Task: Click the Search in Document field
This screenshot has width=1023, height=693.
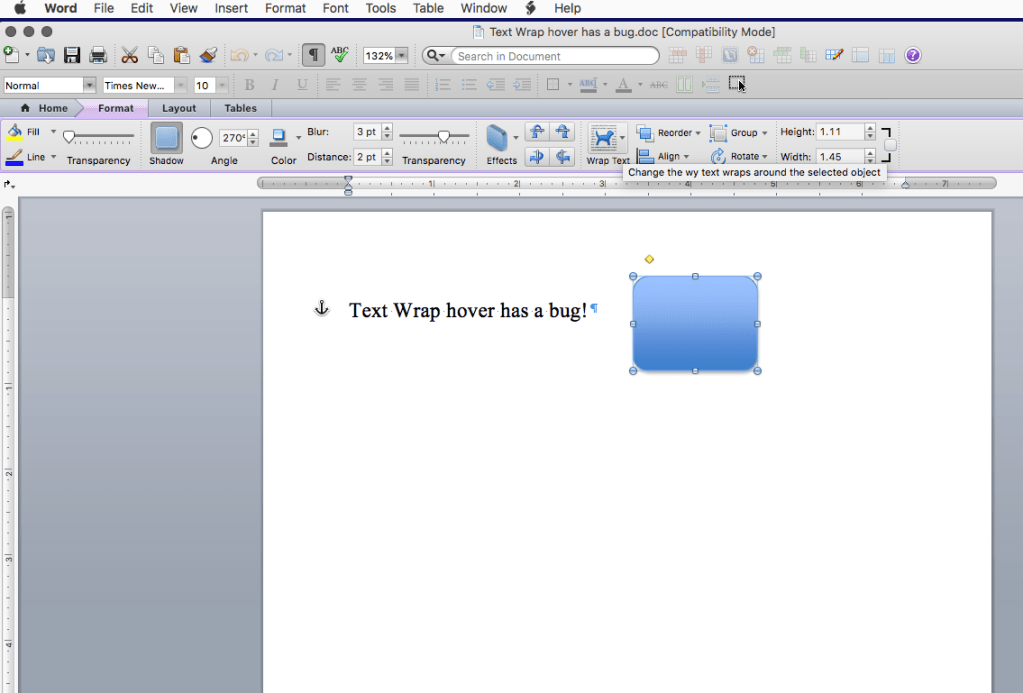Action: pyautogui.click(x=553, y=56)
